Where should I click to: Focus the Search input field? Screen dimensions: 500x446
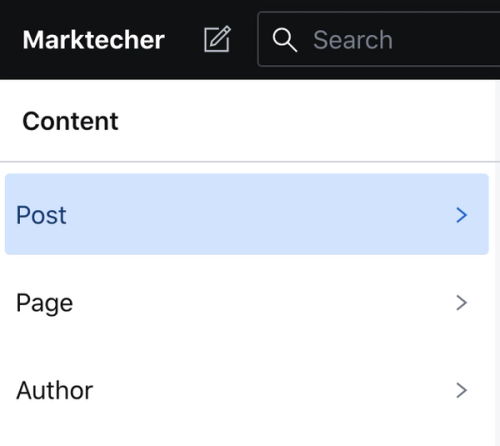pos(379,39)
